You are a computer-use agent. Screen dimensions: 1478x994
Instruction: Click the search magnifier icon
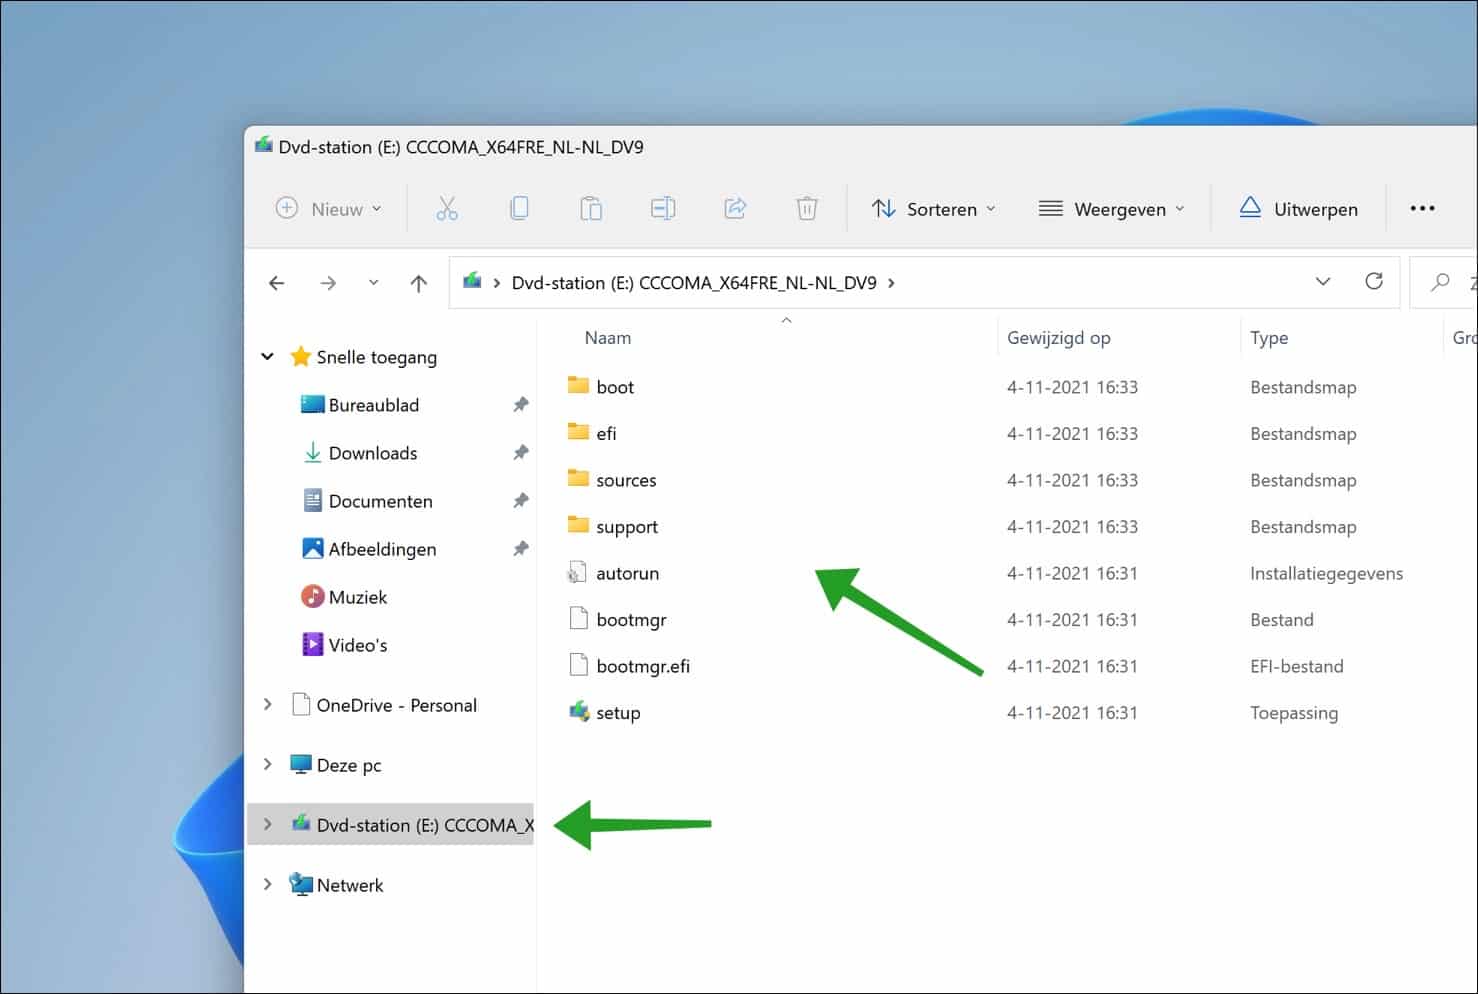pyautogui.click(x=1440, y=283)
